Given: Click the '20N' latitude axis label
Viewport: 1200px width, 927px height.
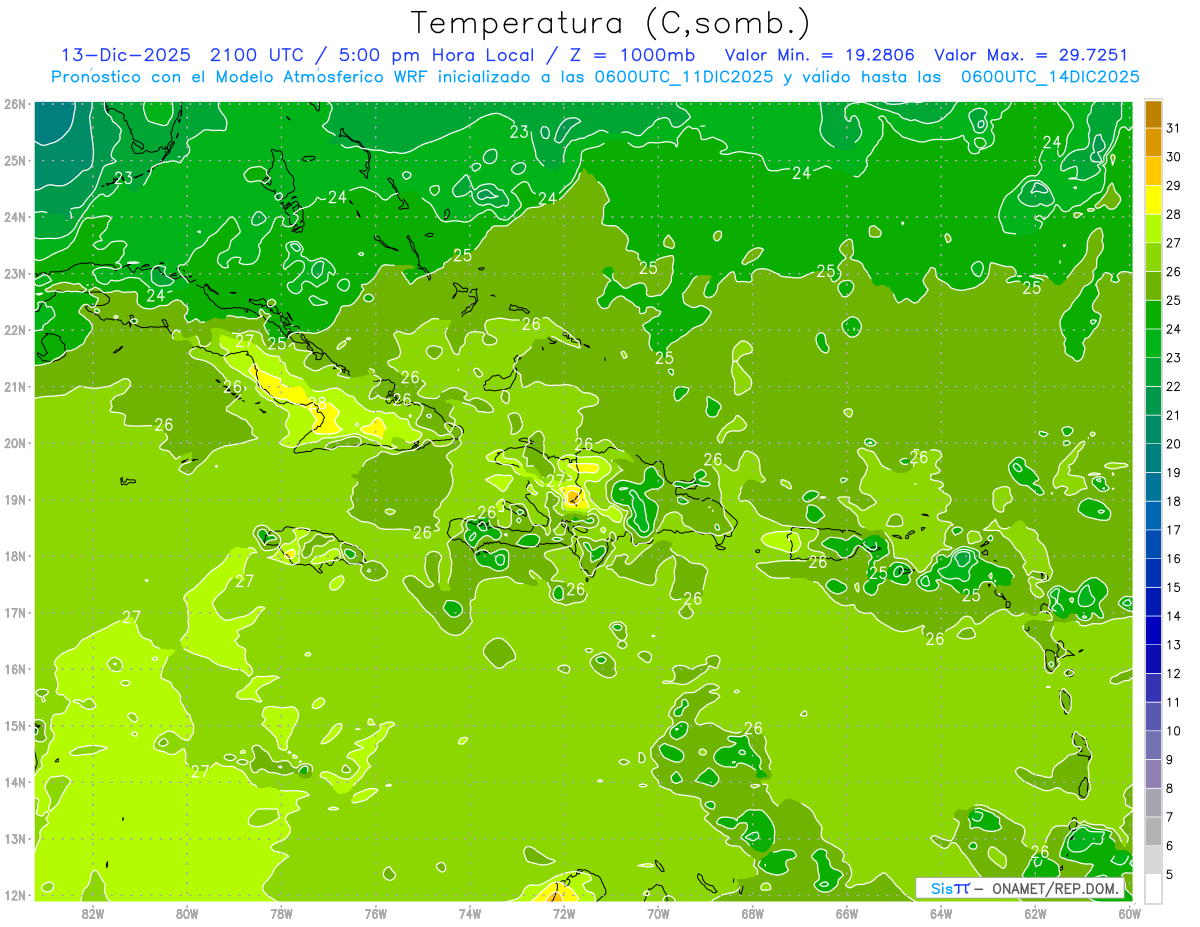Looking at the screenshot, I should tap(15, 443).
